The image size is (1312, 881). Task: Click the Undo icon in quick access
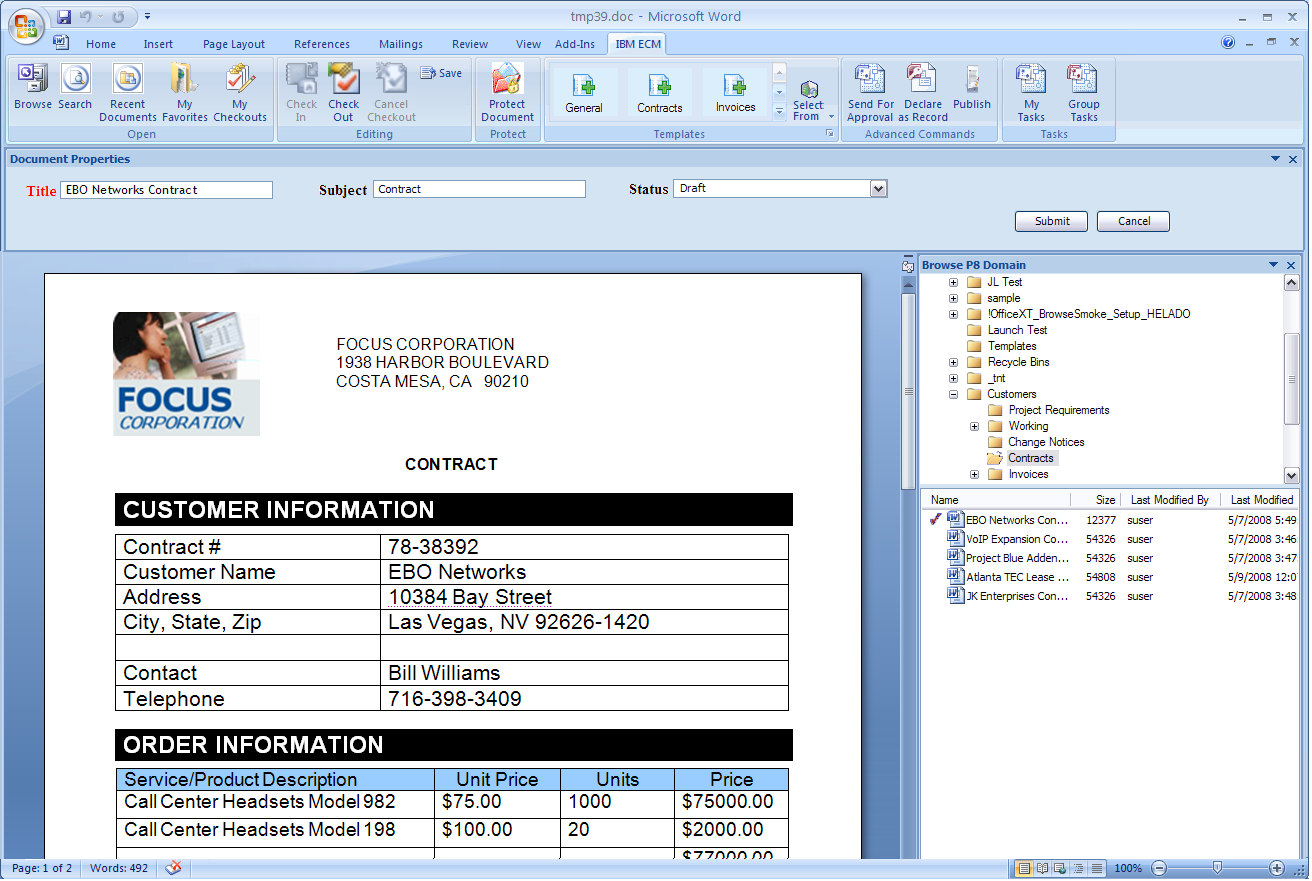pos(86,17)
